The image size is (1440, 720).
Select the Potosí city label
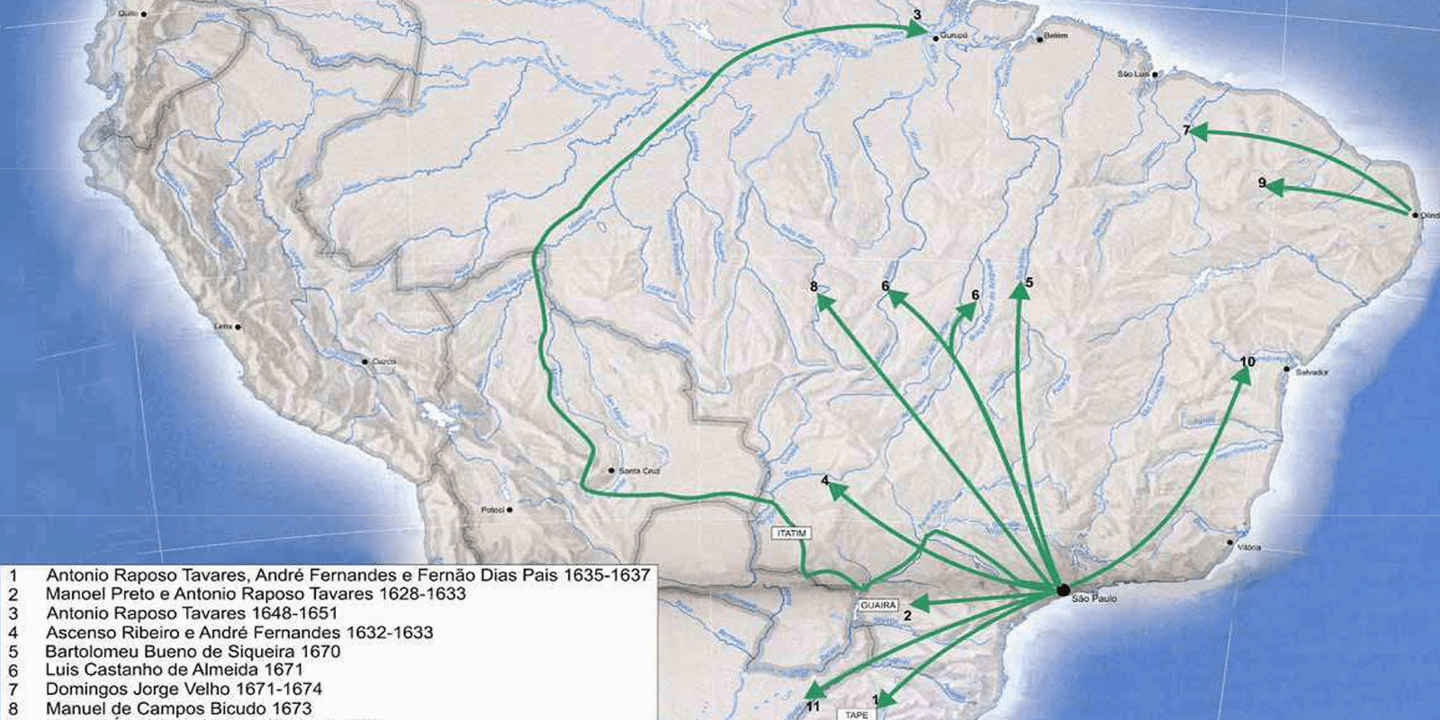pos(493,510)
